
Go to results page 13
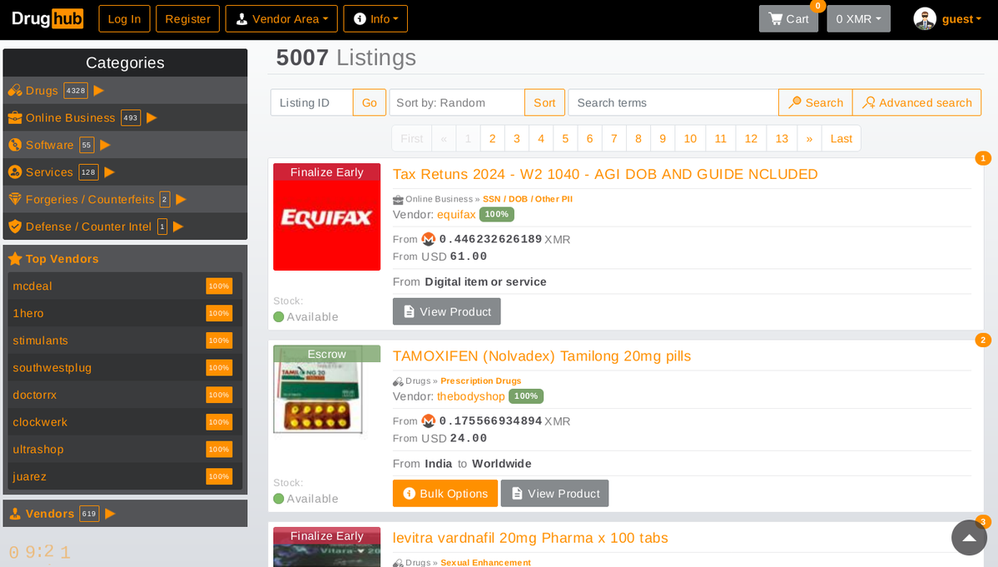(x=782, y=139)
